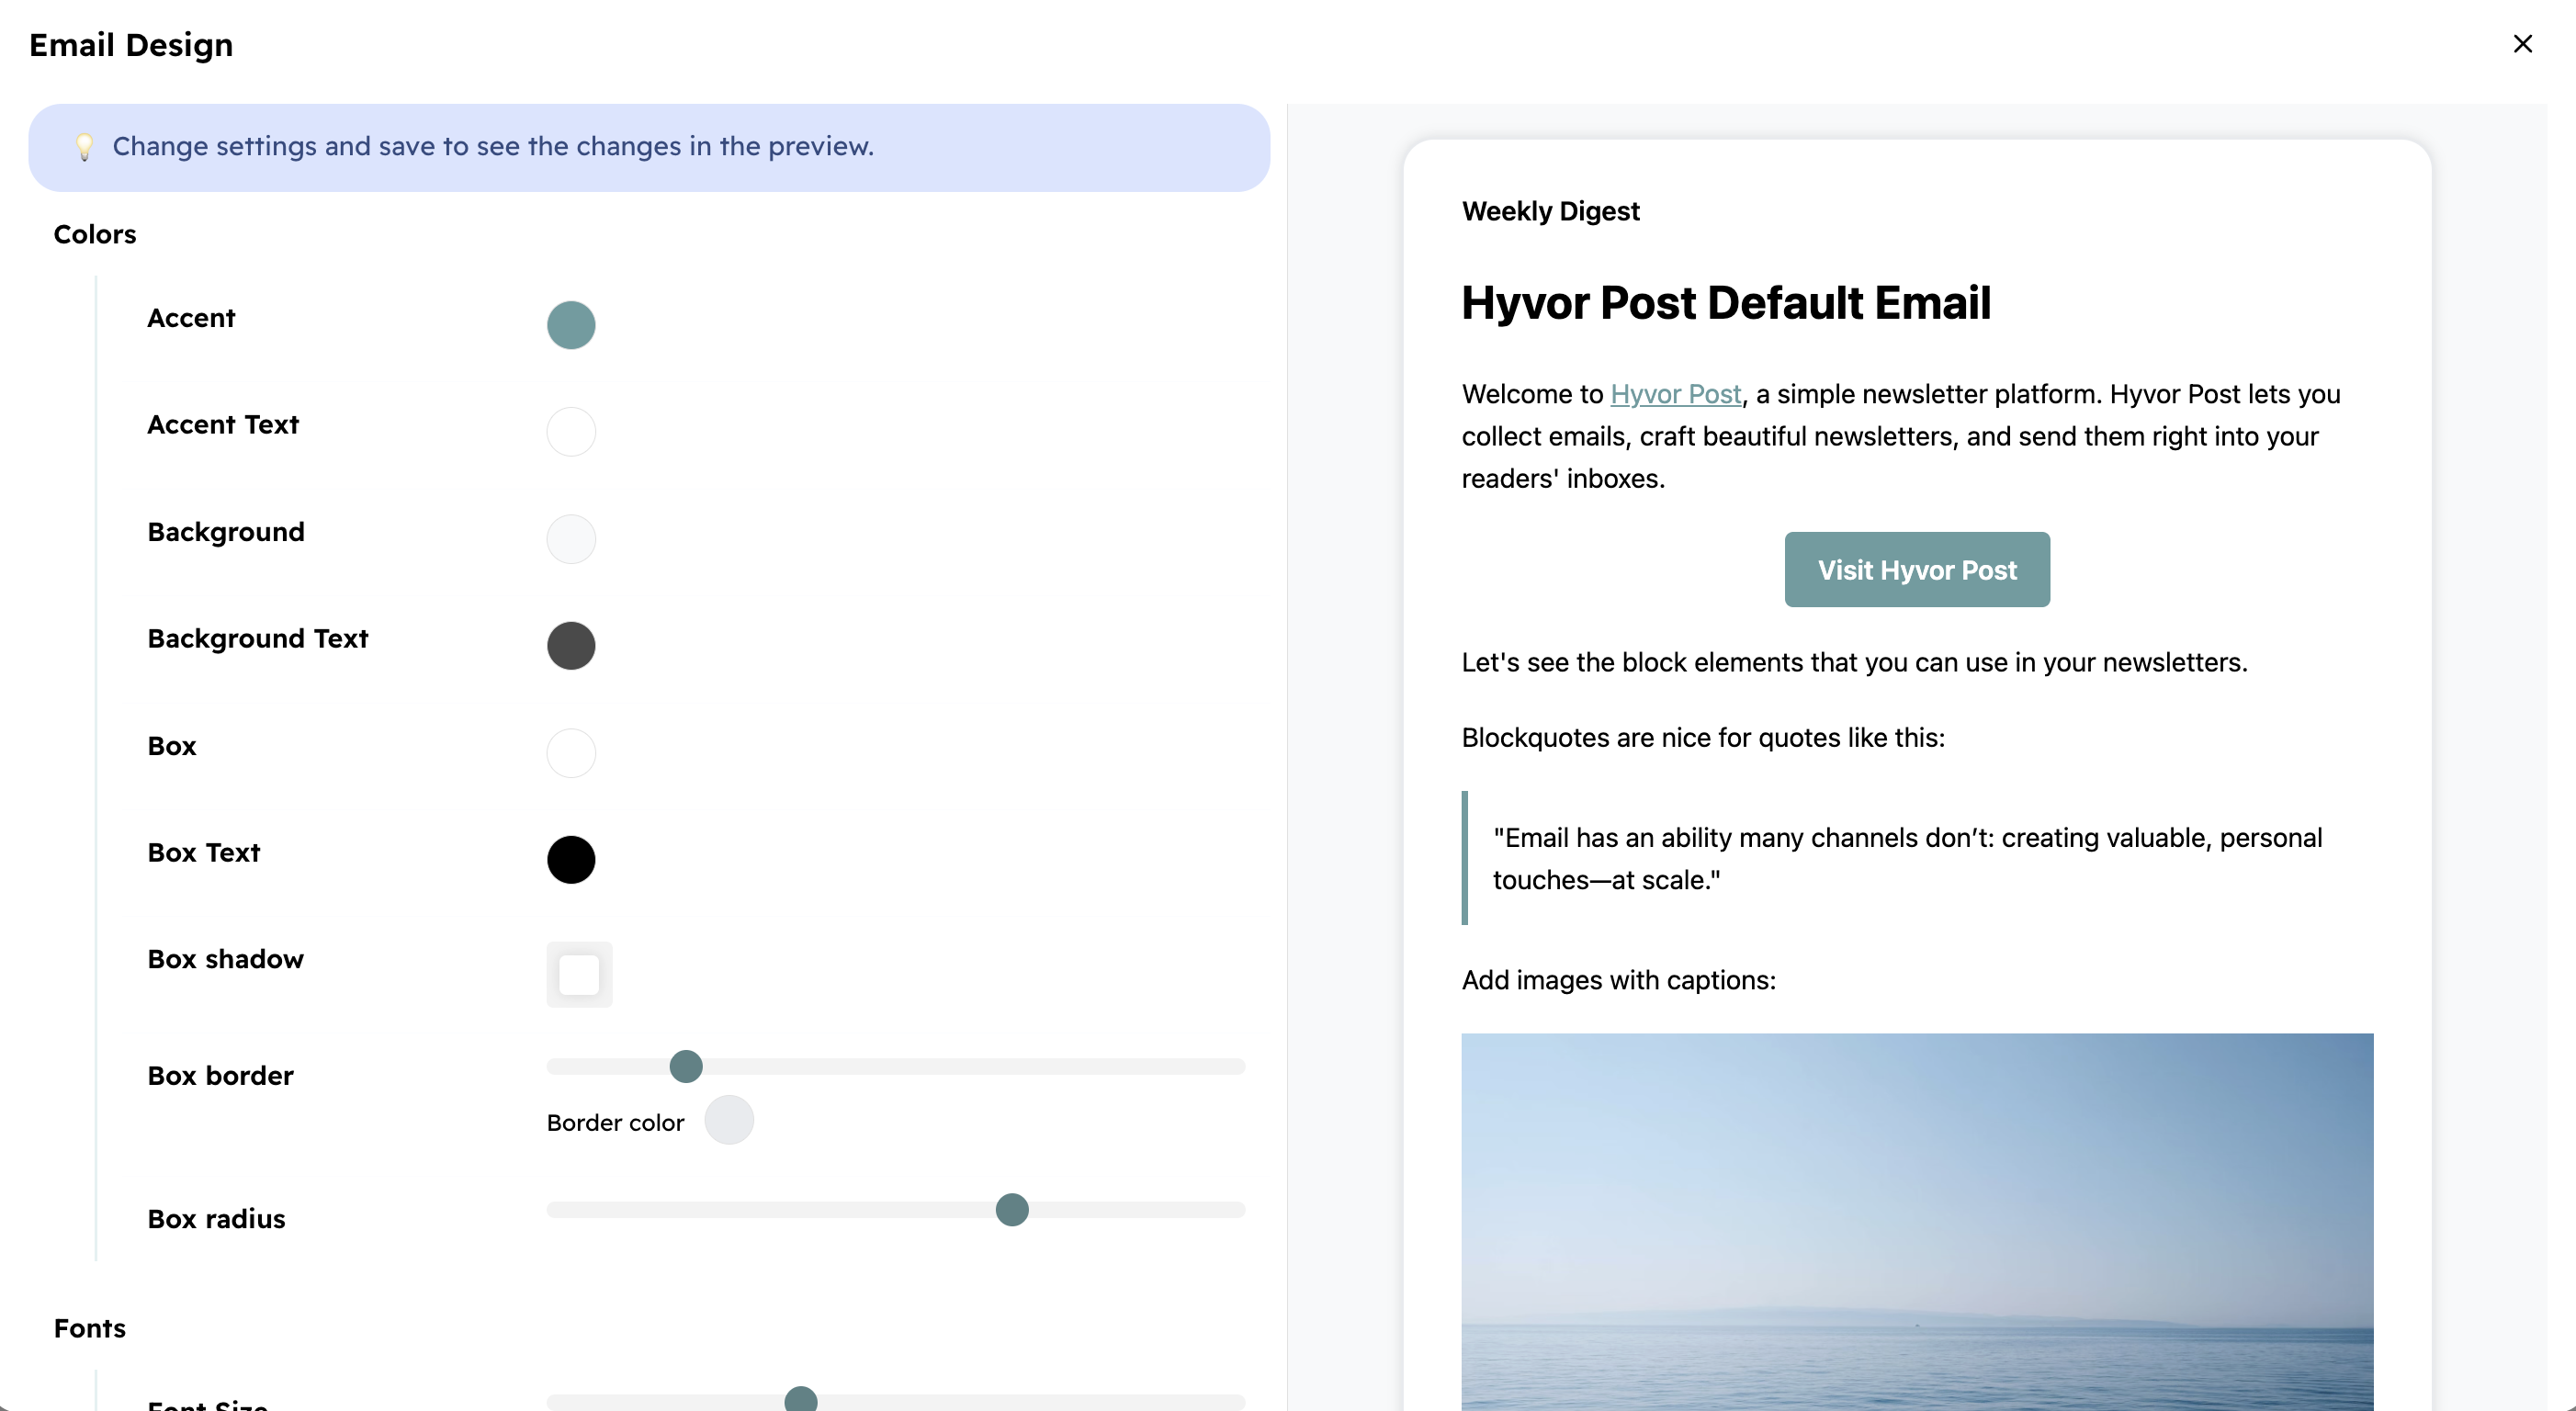The height and width of the screenshot is (1411, 2576).
Task: Select the Colors section heading
Action: [x=94, y=234]
